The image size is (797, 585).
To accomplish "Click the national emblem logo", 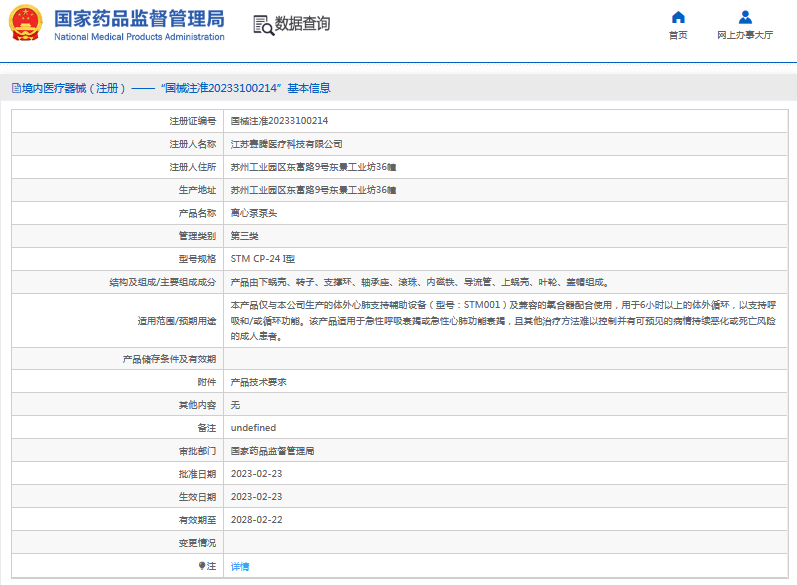I will [25, 23].
